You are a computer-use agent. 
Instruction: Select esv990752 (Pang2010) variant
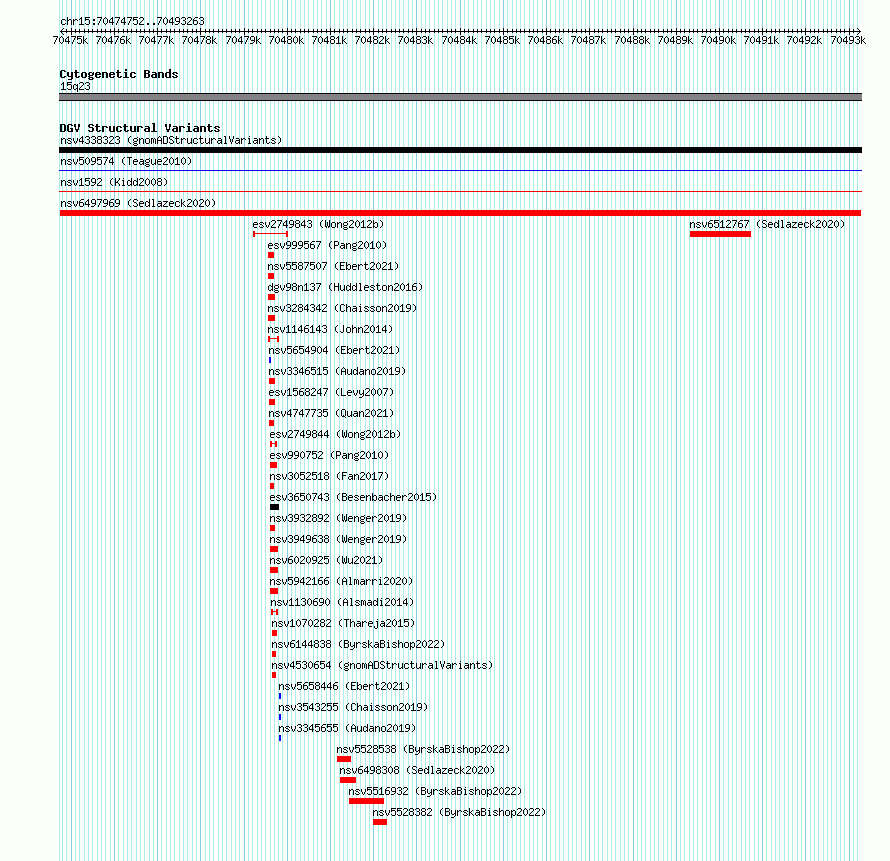click(329, 455)
